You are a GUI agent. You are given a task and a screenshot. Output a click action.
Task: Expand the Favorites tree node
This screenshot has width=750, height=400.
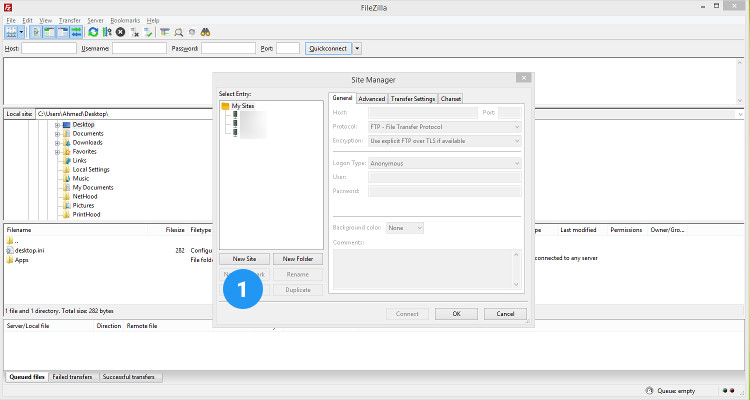[57, 152]
